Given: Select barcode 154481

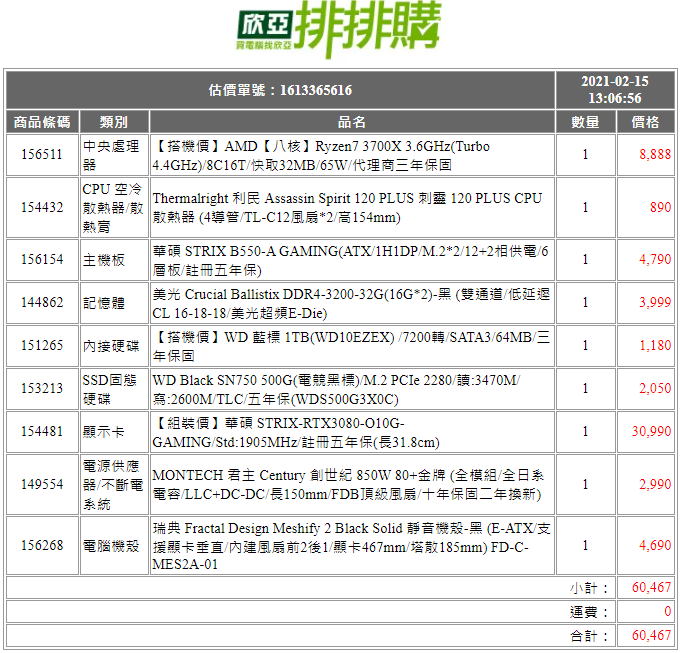Looking at the screenshot, I should click(x=42, y=432).
